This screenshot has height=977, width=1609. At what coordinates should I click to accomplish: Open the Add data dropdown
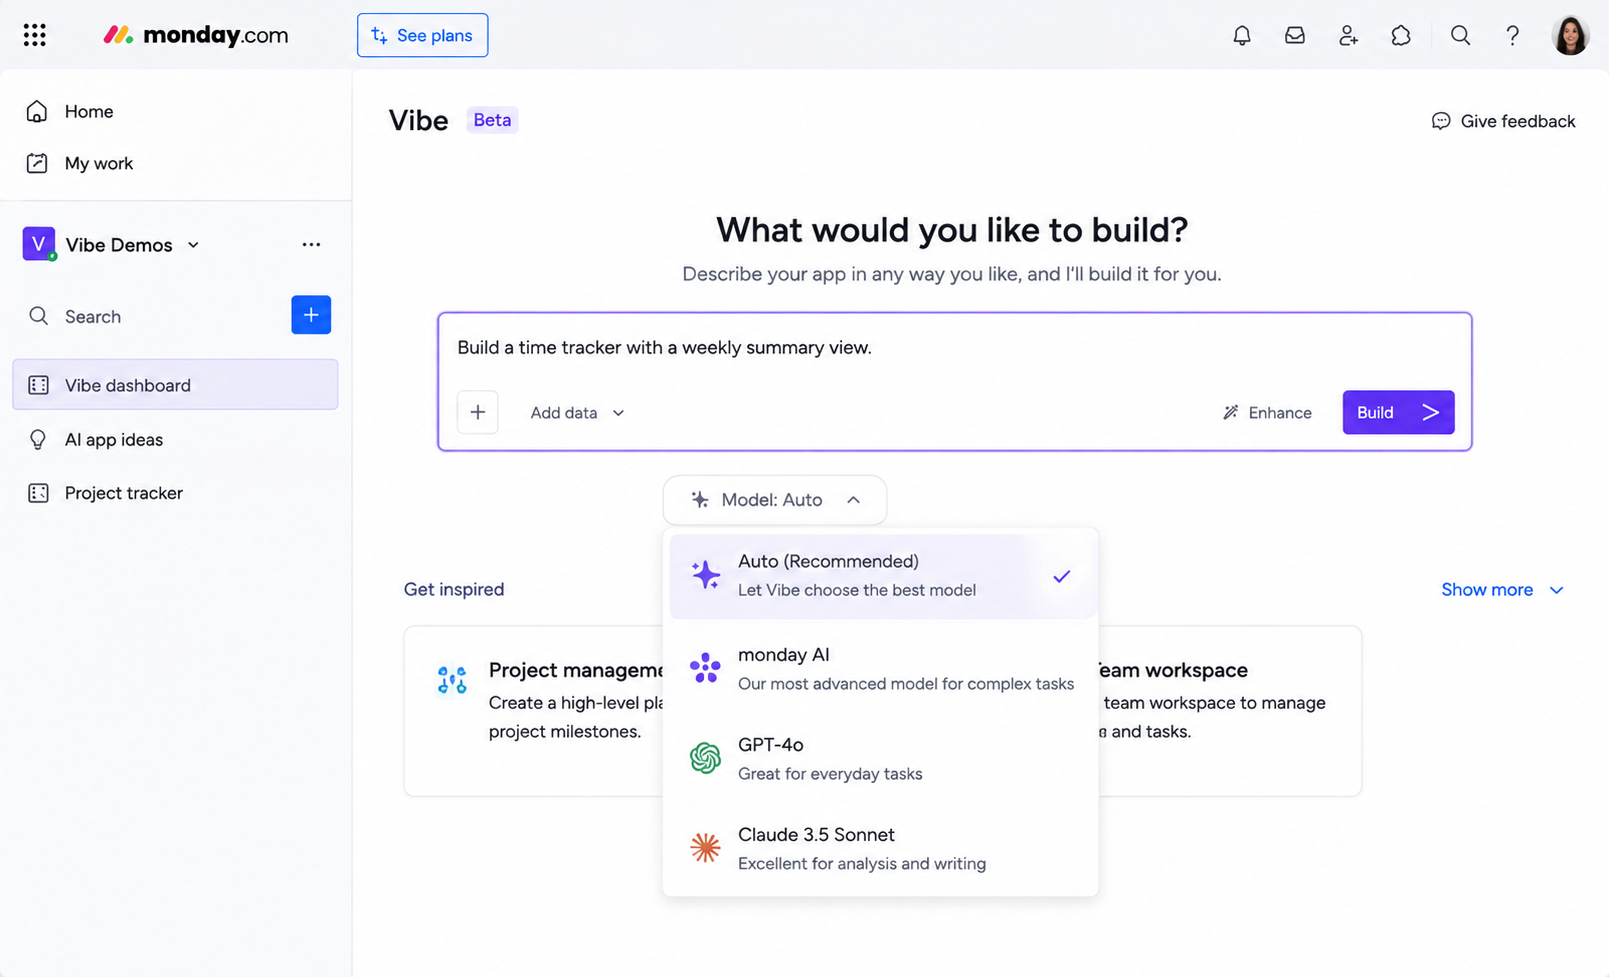tap(577, 412)
